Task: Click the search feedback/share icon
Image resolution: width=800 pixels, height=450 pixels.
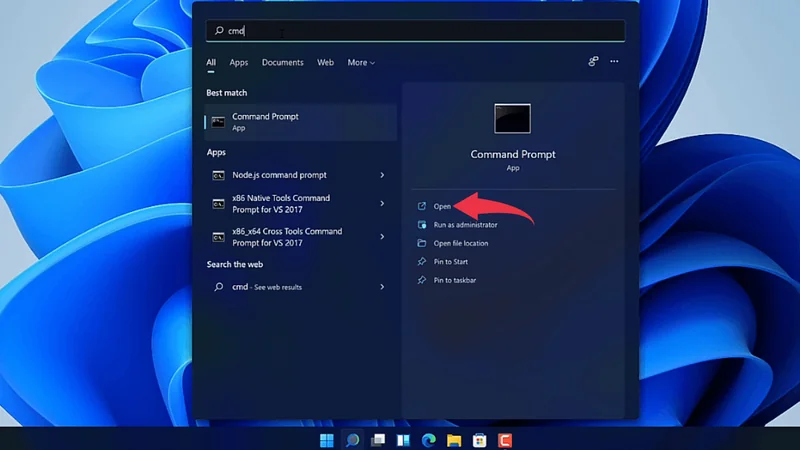Action: coord(593,62)
